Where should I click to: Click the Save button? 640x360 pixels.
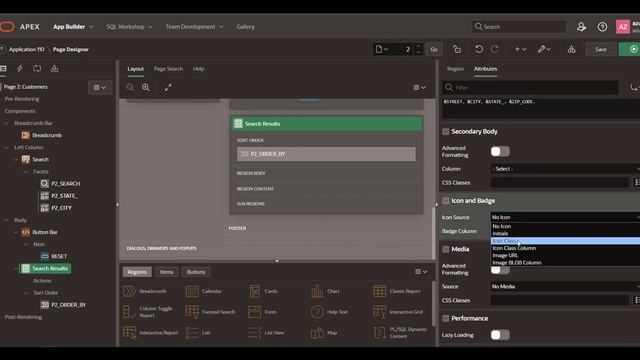tap(600, 49)
